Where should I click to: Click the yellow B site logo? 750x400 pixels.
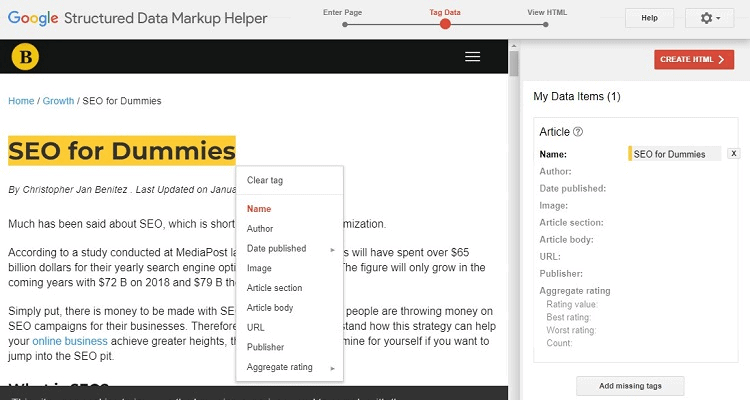click(25, 56)
